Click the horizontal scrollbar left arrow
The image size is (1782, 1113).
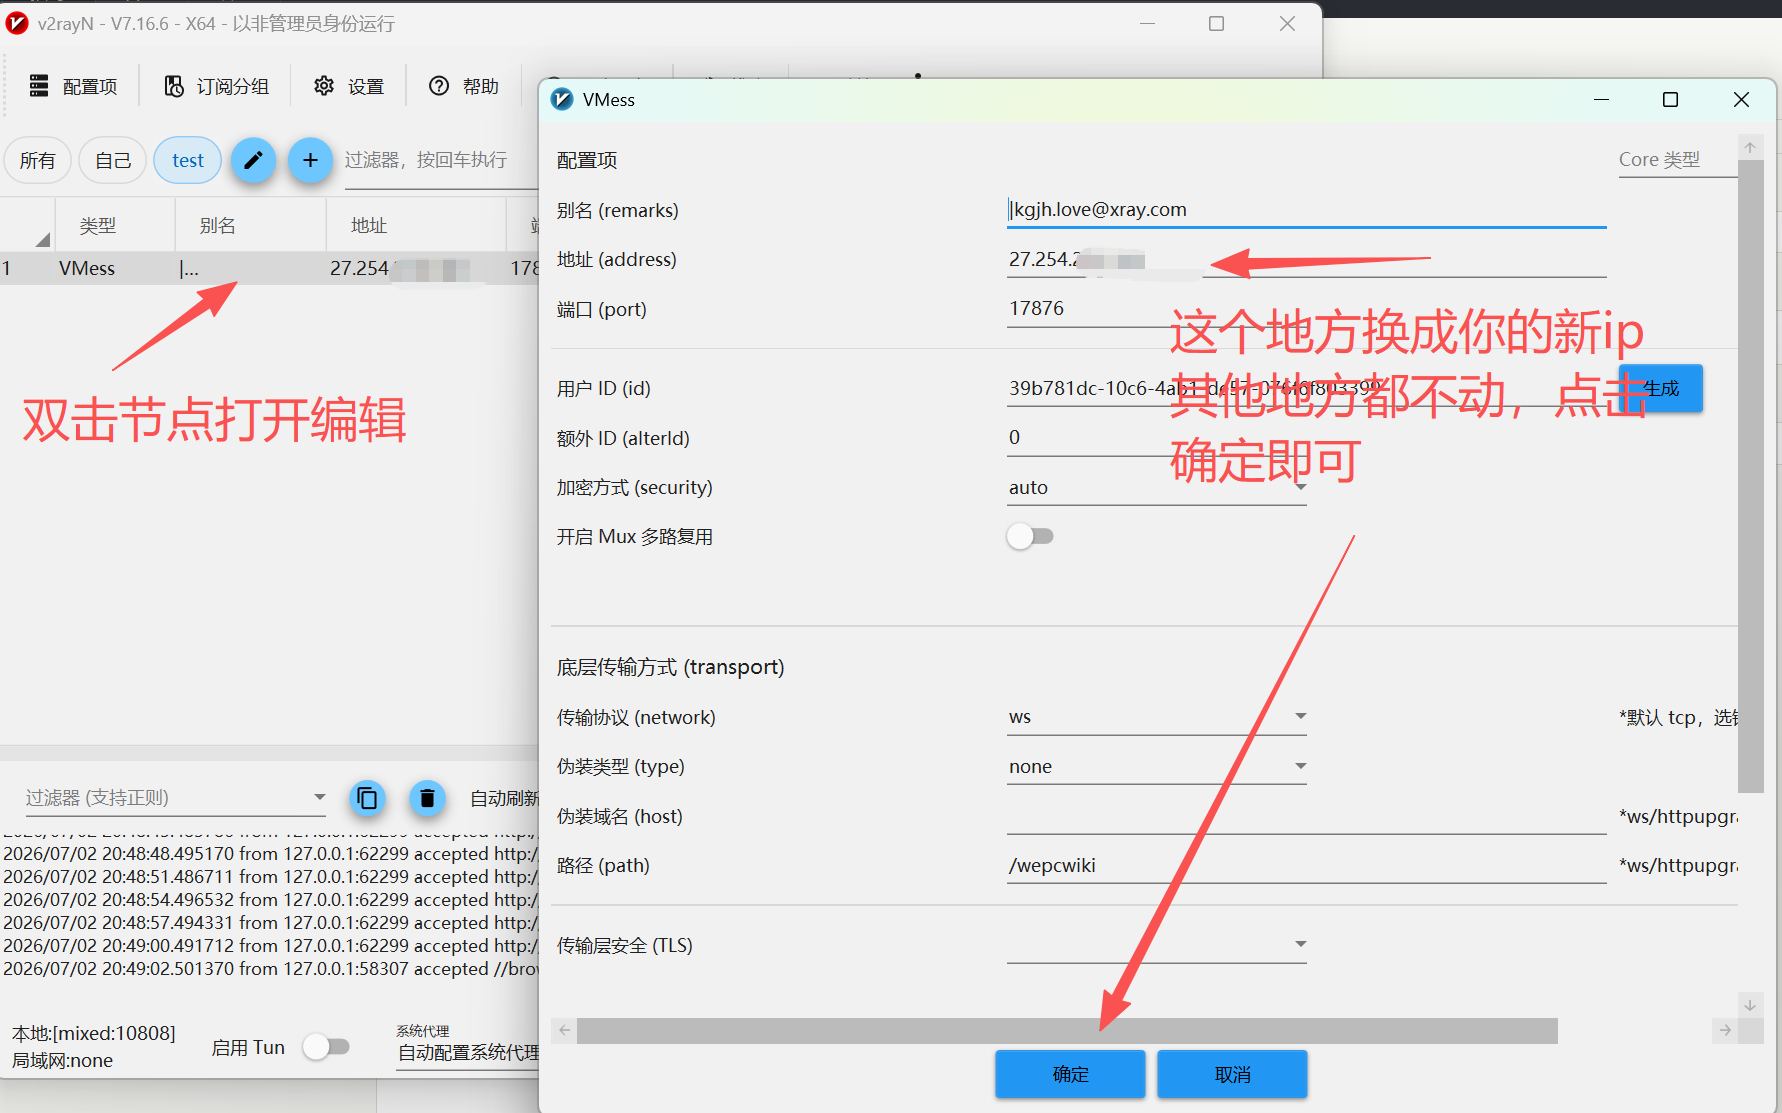tap(564, 1031)
